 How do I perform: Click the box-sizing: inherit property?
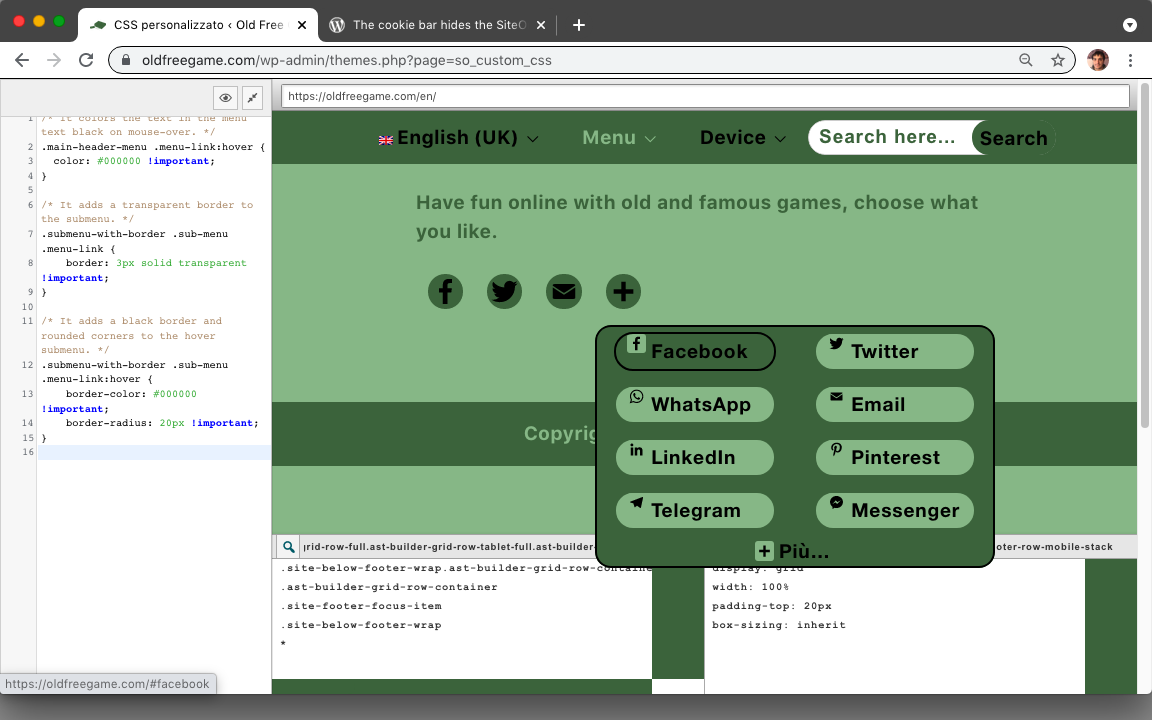point(778,625)
